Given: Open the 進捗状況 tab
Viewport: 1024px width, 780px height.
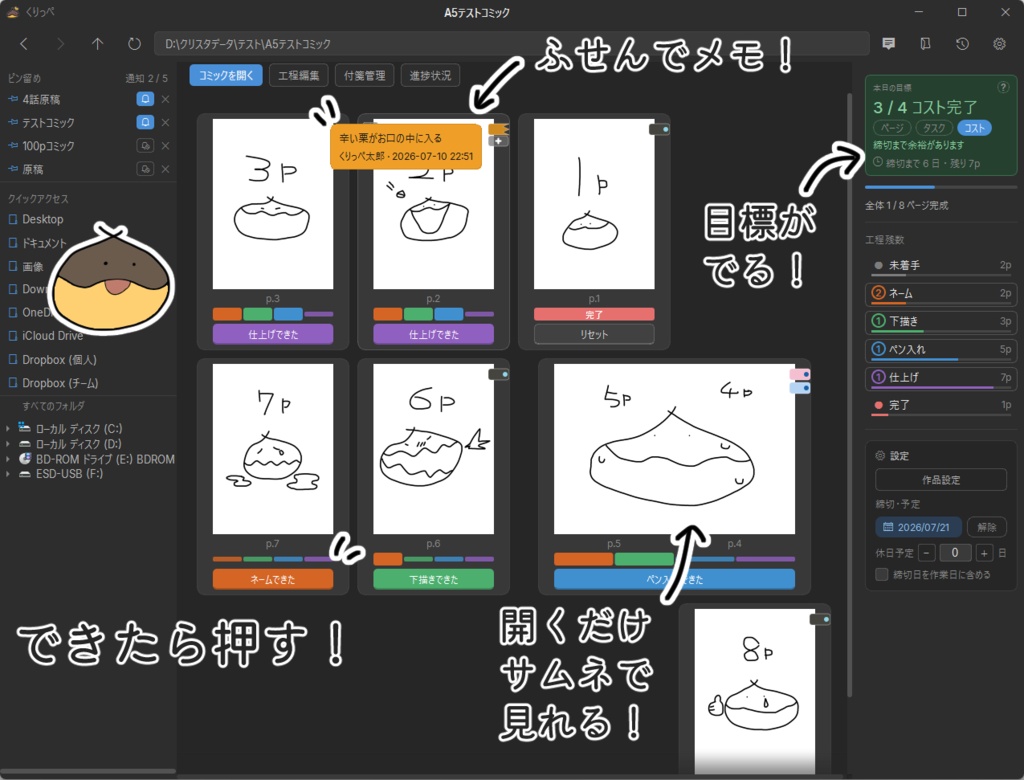Looking at the screenshot, I should 430,75.
